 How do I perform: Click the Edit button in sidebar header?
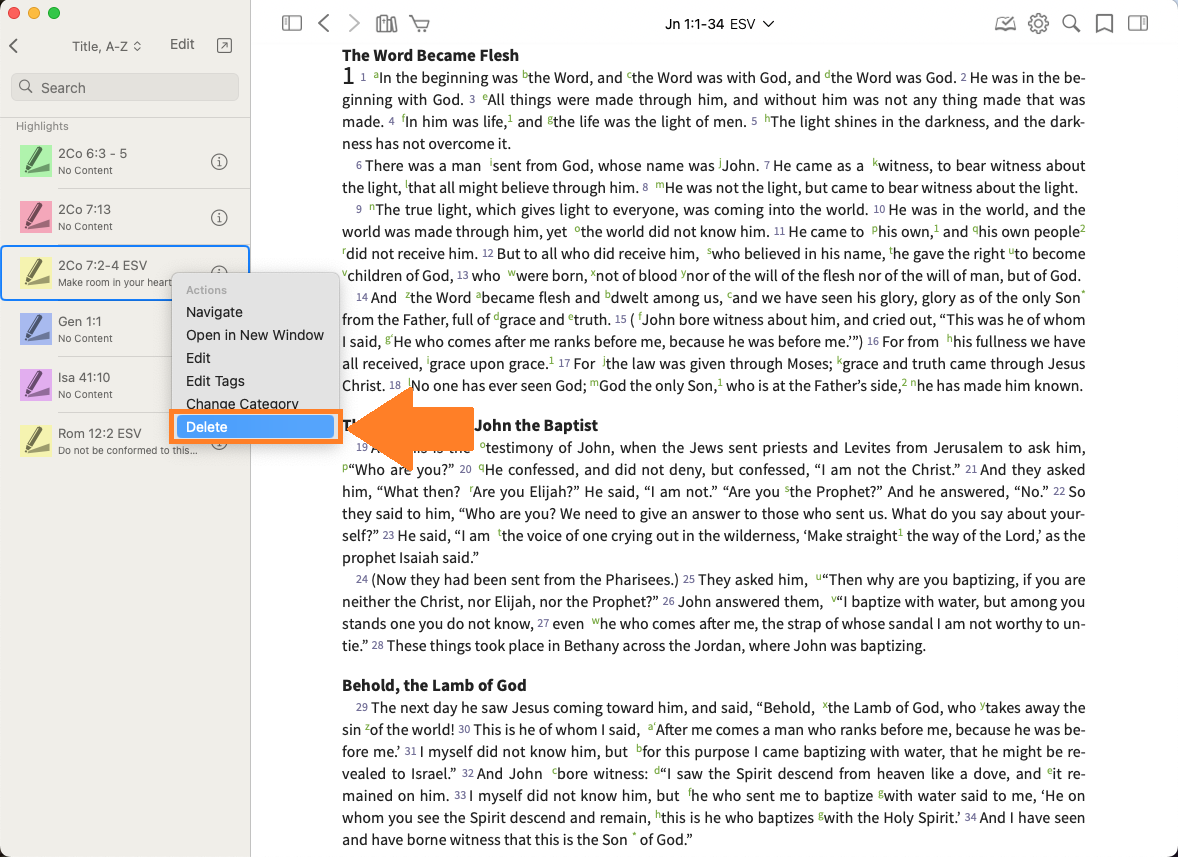click(x=182, y=44)
